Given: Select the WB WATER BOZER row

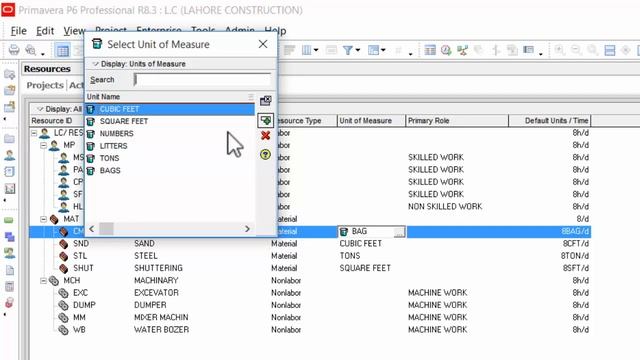Looking at the screenshot, I should coord(310,329).
